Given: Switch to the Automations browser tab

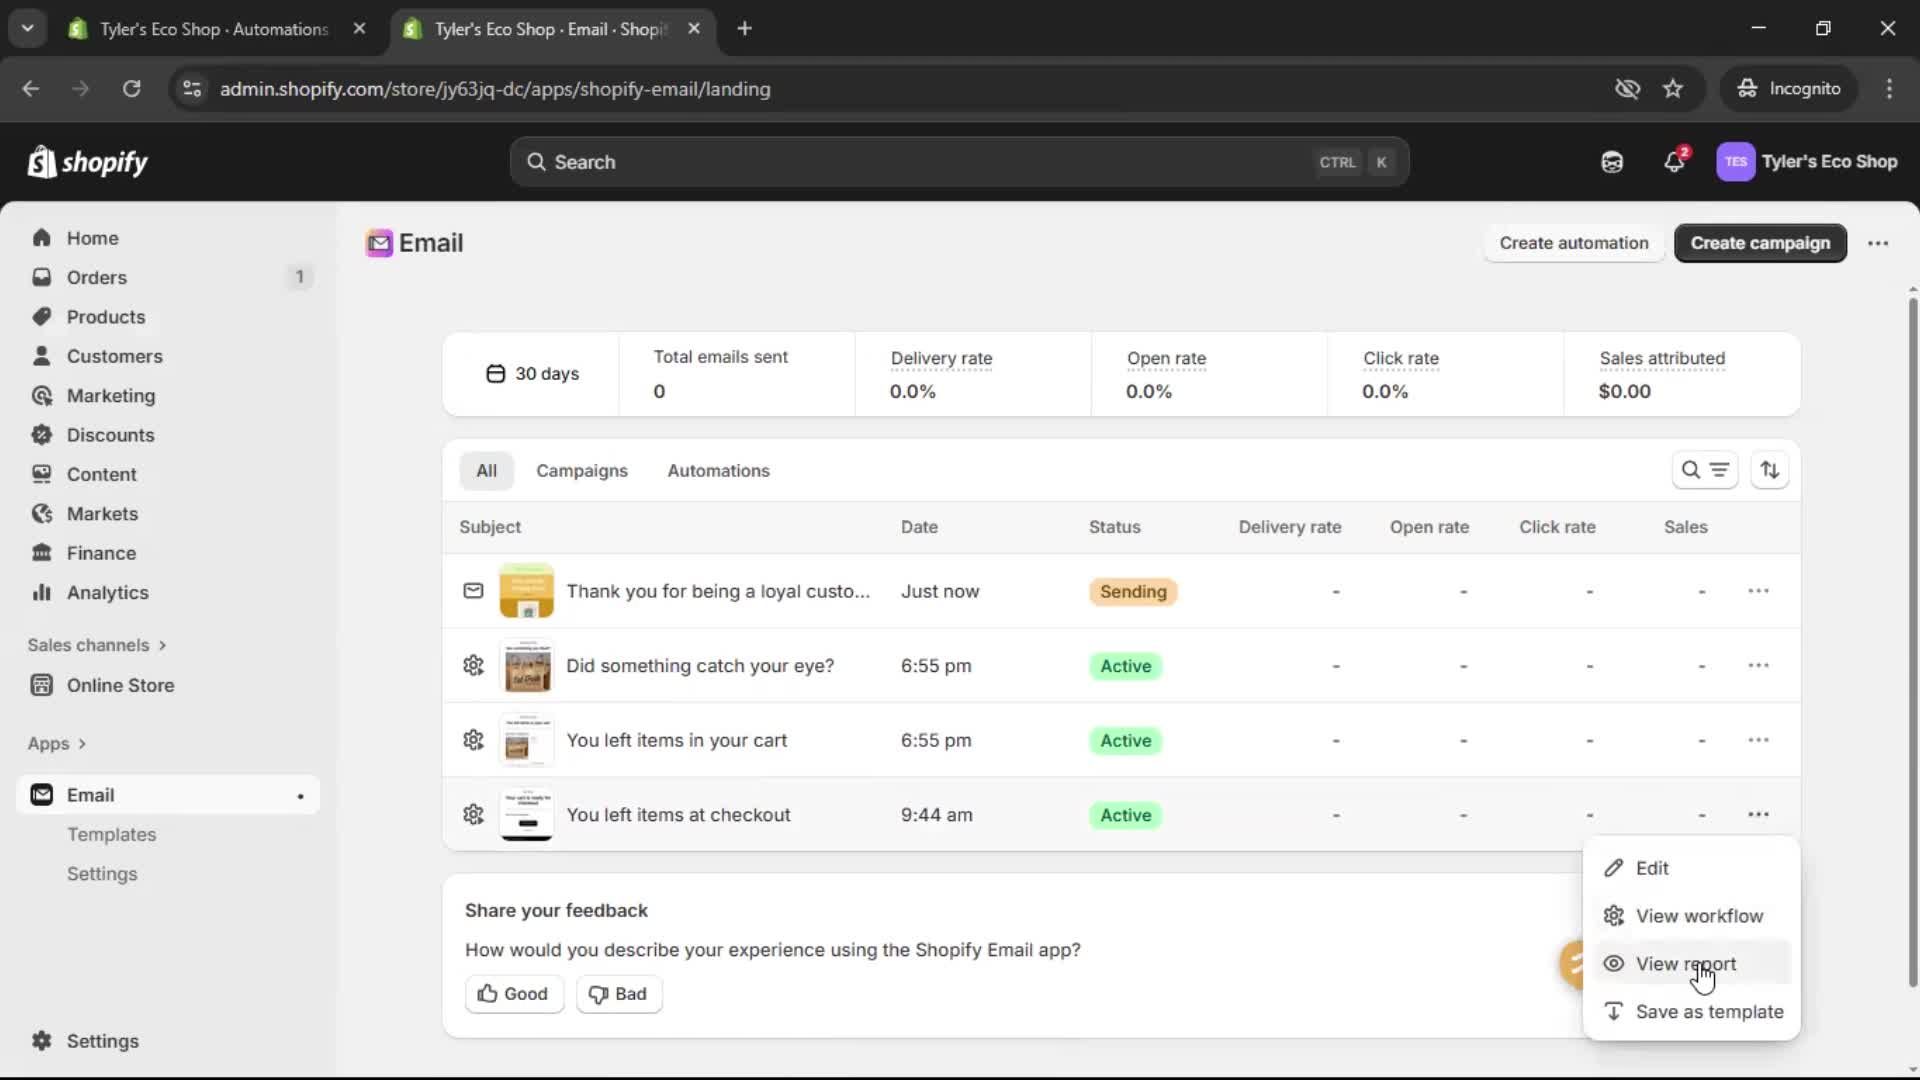Looking at the screenshot, I should [x=213, y=29].
